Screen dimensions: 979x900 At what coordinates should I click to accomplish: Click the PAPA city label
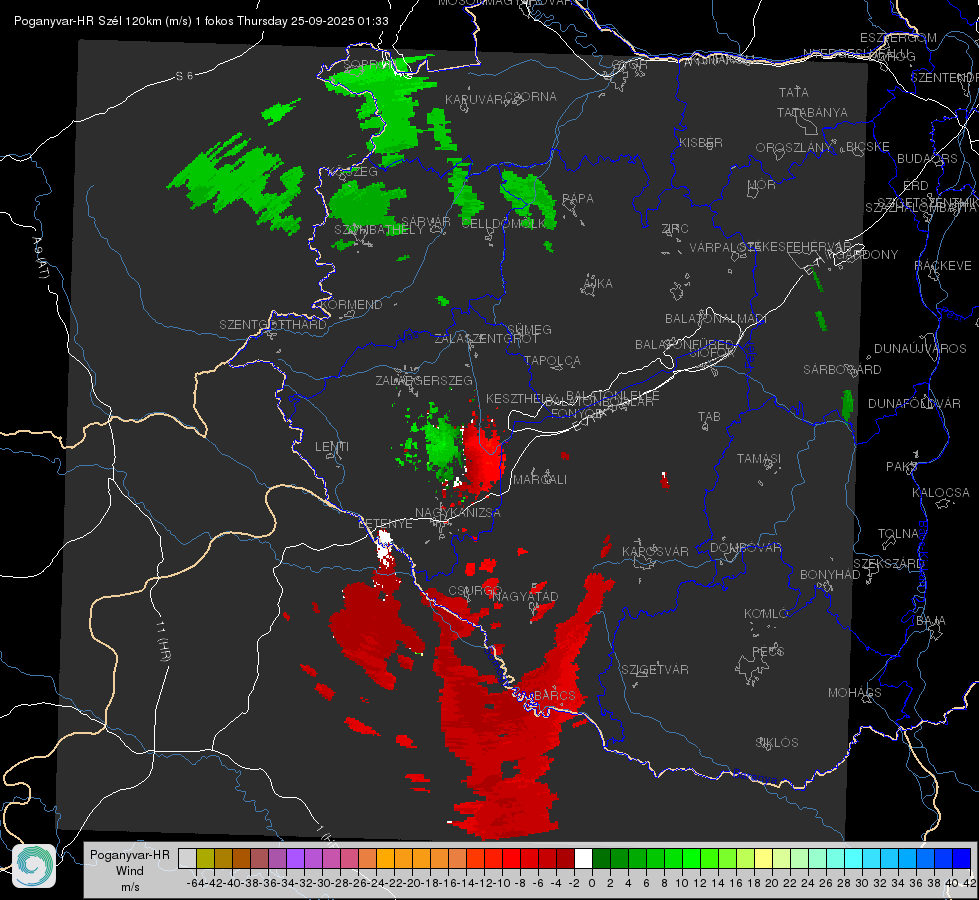(x=578, y=198)
